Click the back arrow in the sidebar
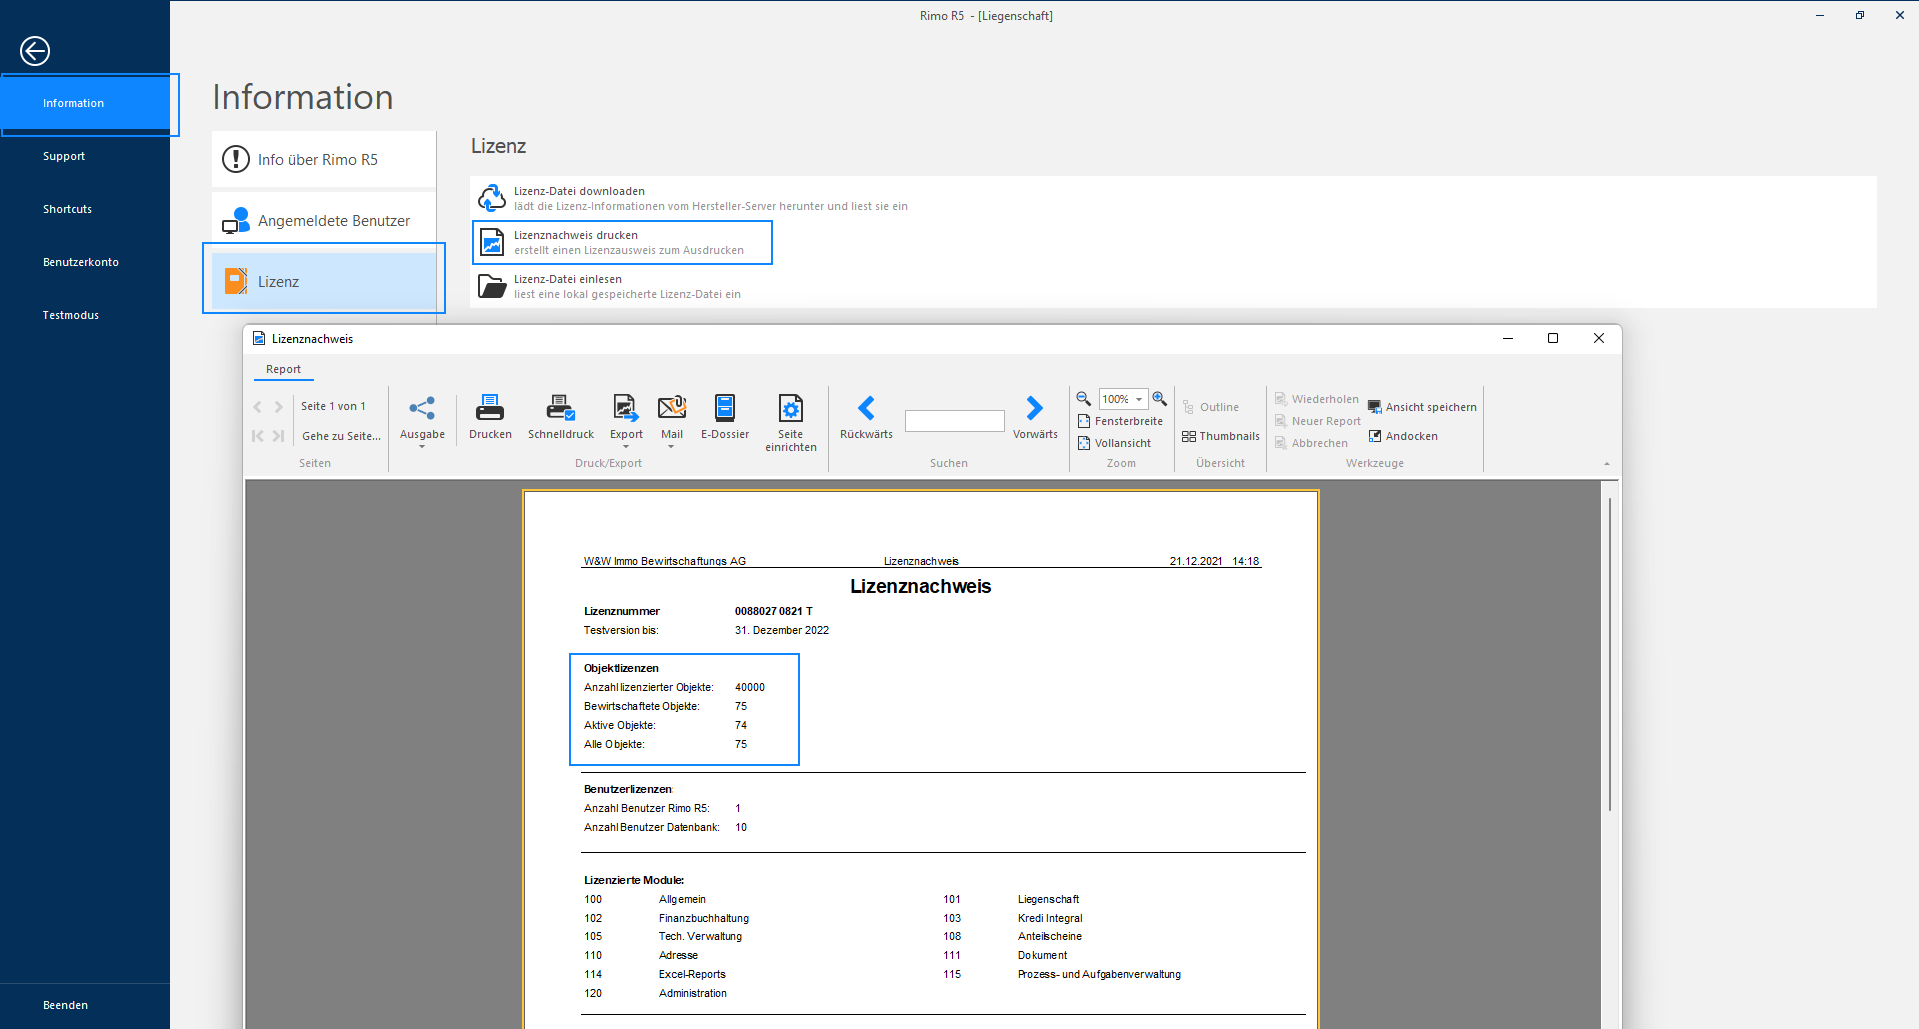1919x1029 pixels. coord(35,51)
